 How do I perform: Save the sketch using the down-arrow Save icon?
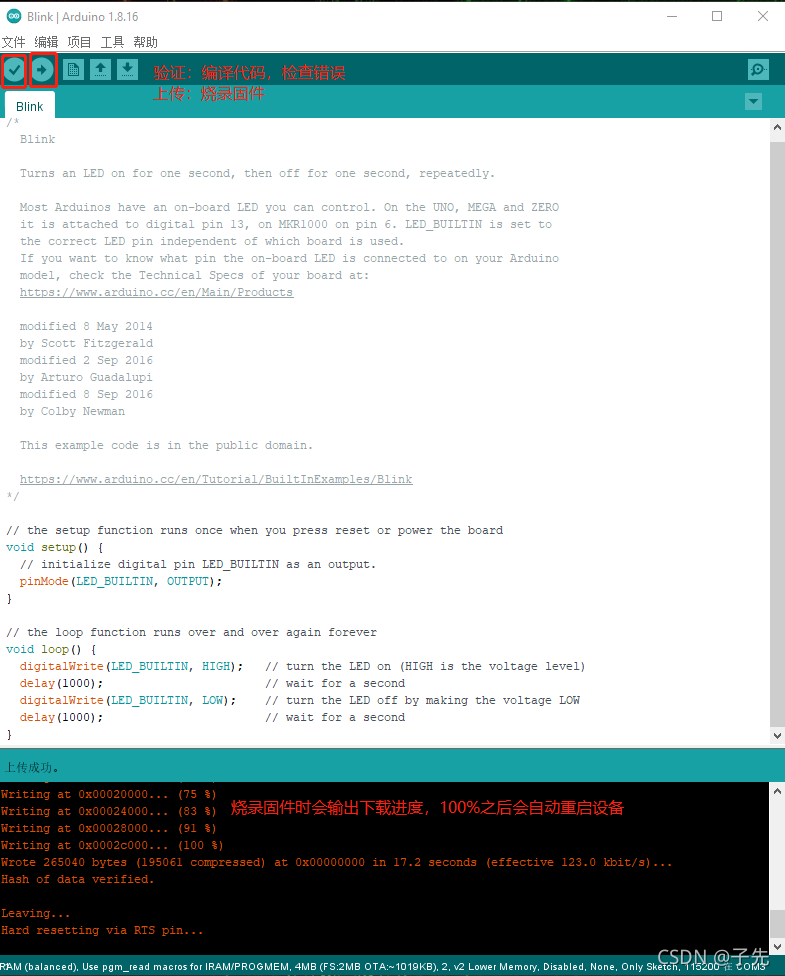[x=127, y=70]
